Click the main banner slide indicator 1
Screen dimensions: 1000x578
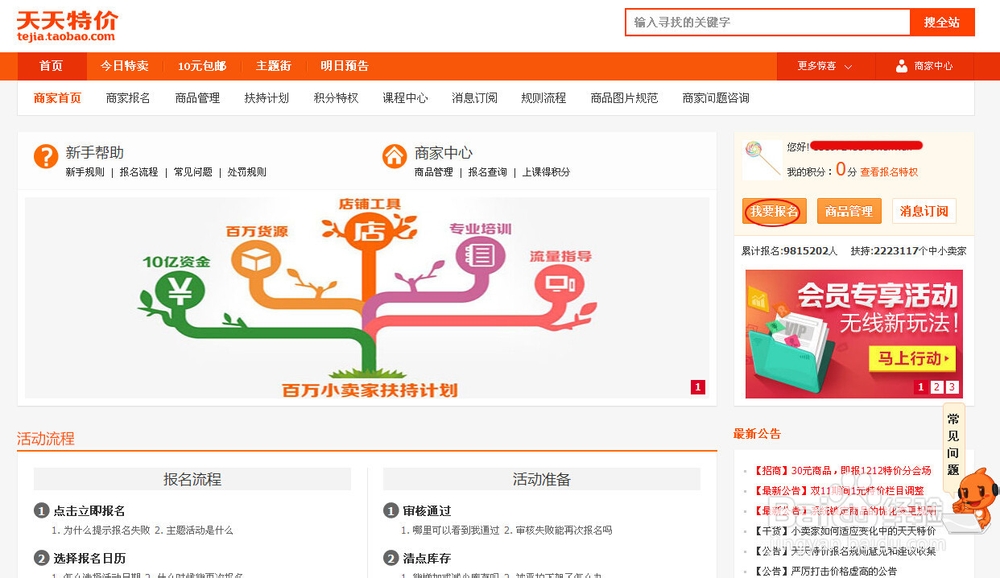pyautogui.click(x=698, y=387)
